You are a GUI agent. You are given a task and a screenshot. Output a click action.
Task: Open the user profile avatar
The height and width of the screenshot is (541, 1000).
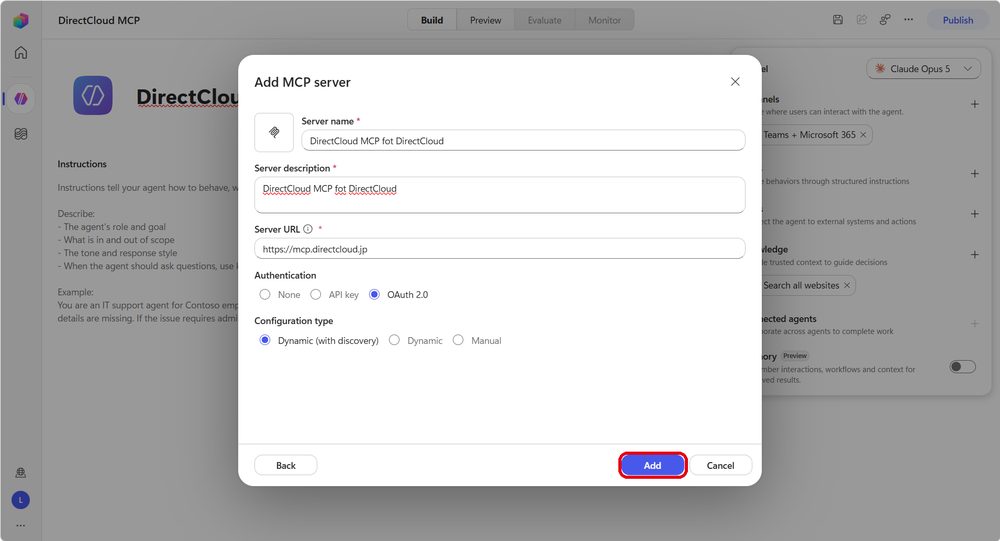20,500
